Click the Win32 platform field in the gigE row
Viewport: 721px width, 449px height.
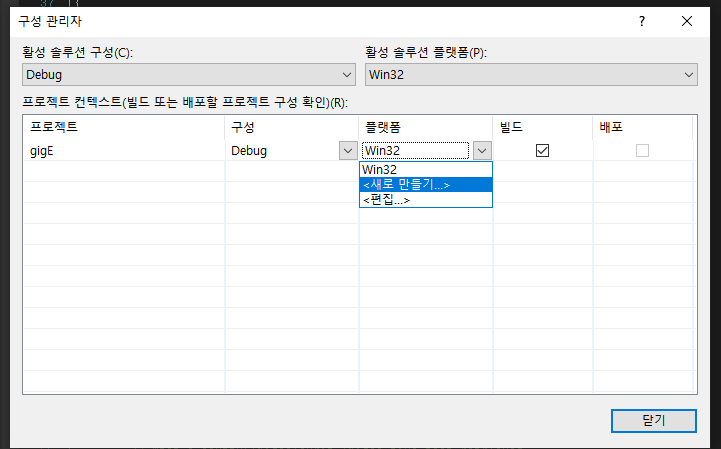click(416, 150)
